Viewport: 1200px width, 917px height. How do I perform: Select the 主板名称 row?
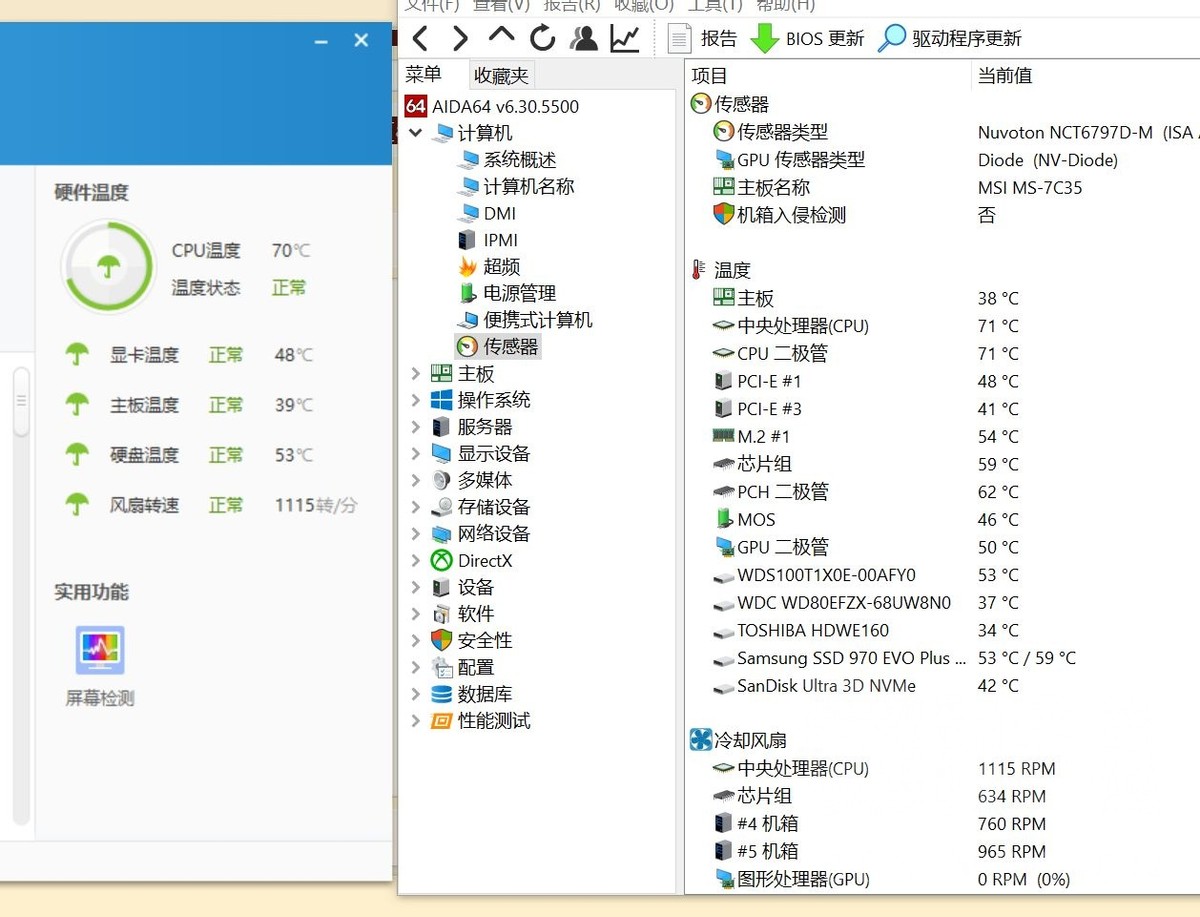(943, 188)
